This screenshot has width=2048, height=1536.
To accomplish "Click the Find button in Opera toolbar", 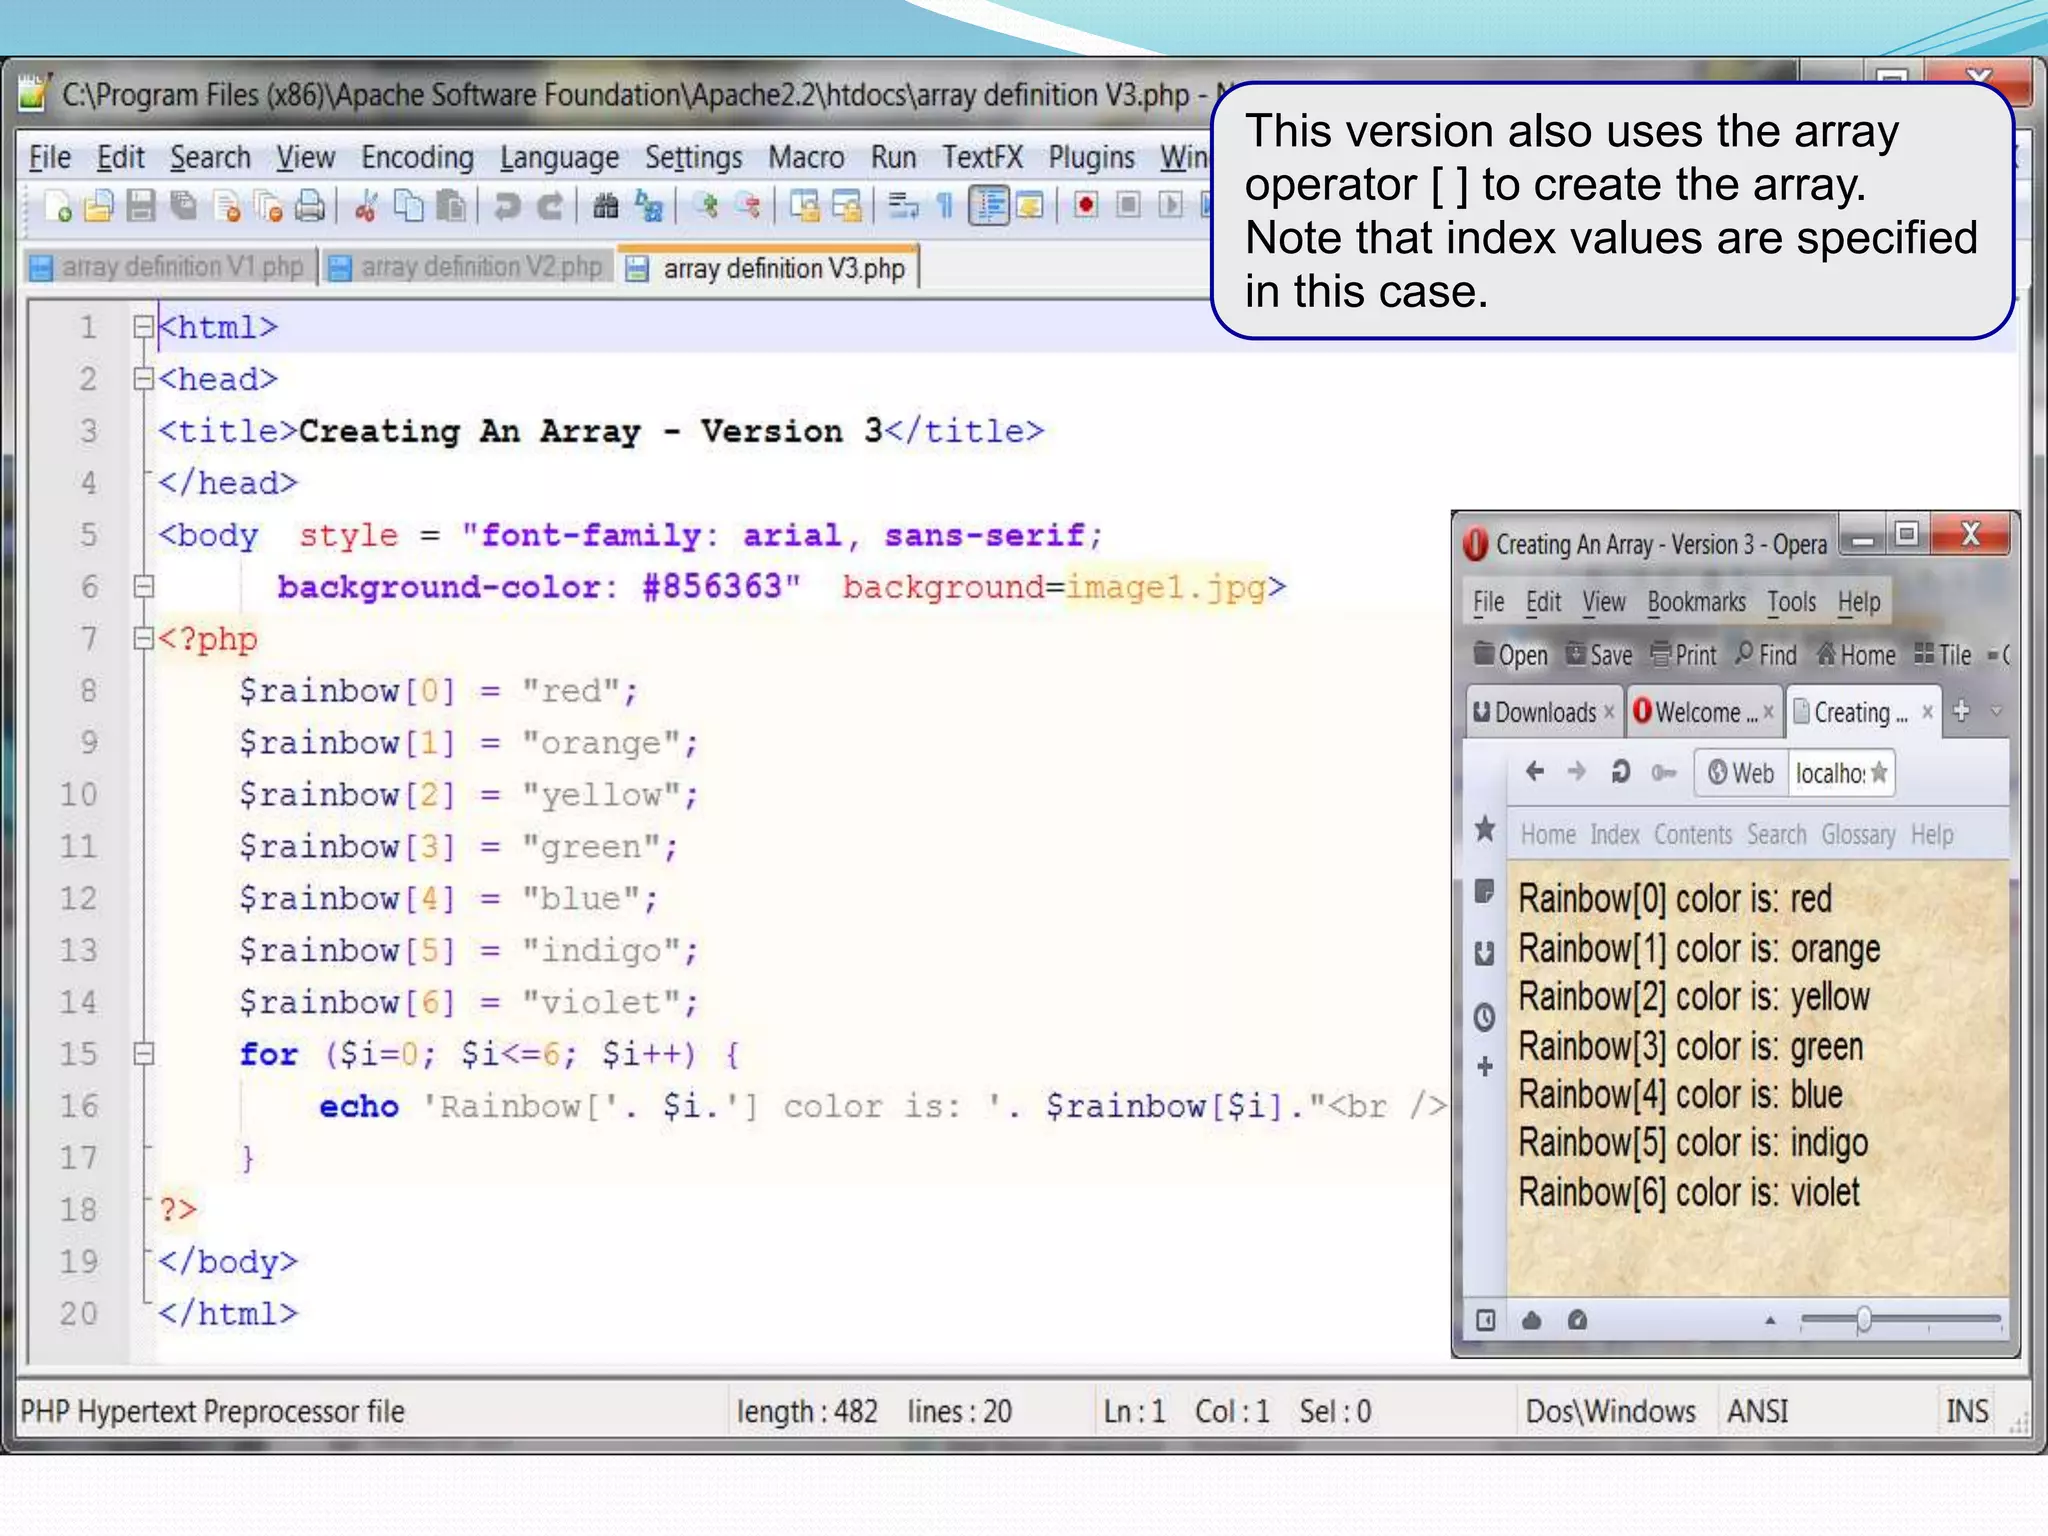I will click(1766, 655).
